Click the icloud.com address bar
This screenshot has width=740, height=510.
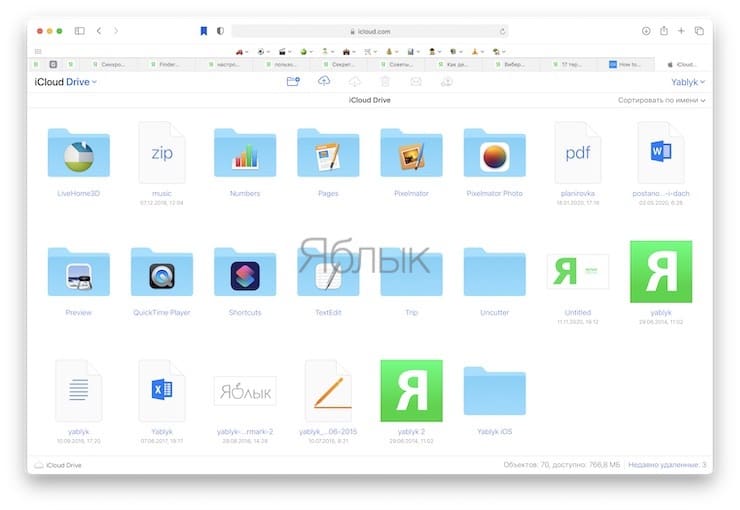tap(370, 31)
